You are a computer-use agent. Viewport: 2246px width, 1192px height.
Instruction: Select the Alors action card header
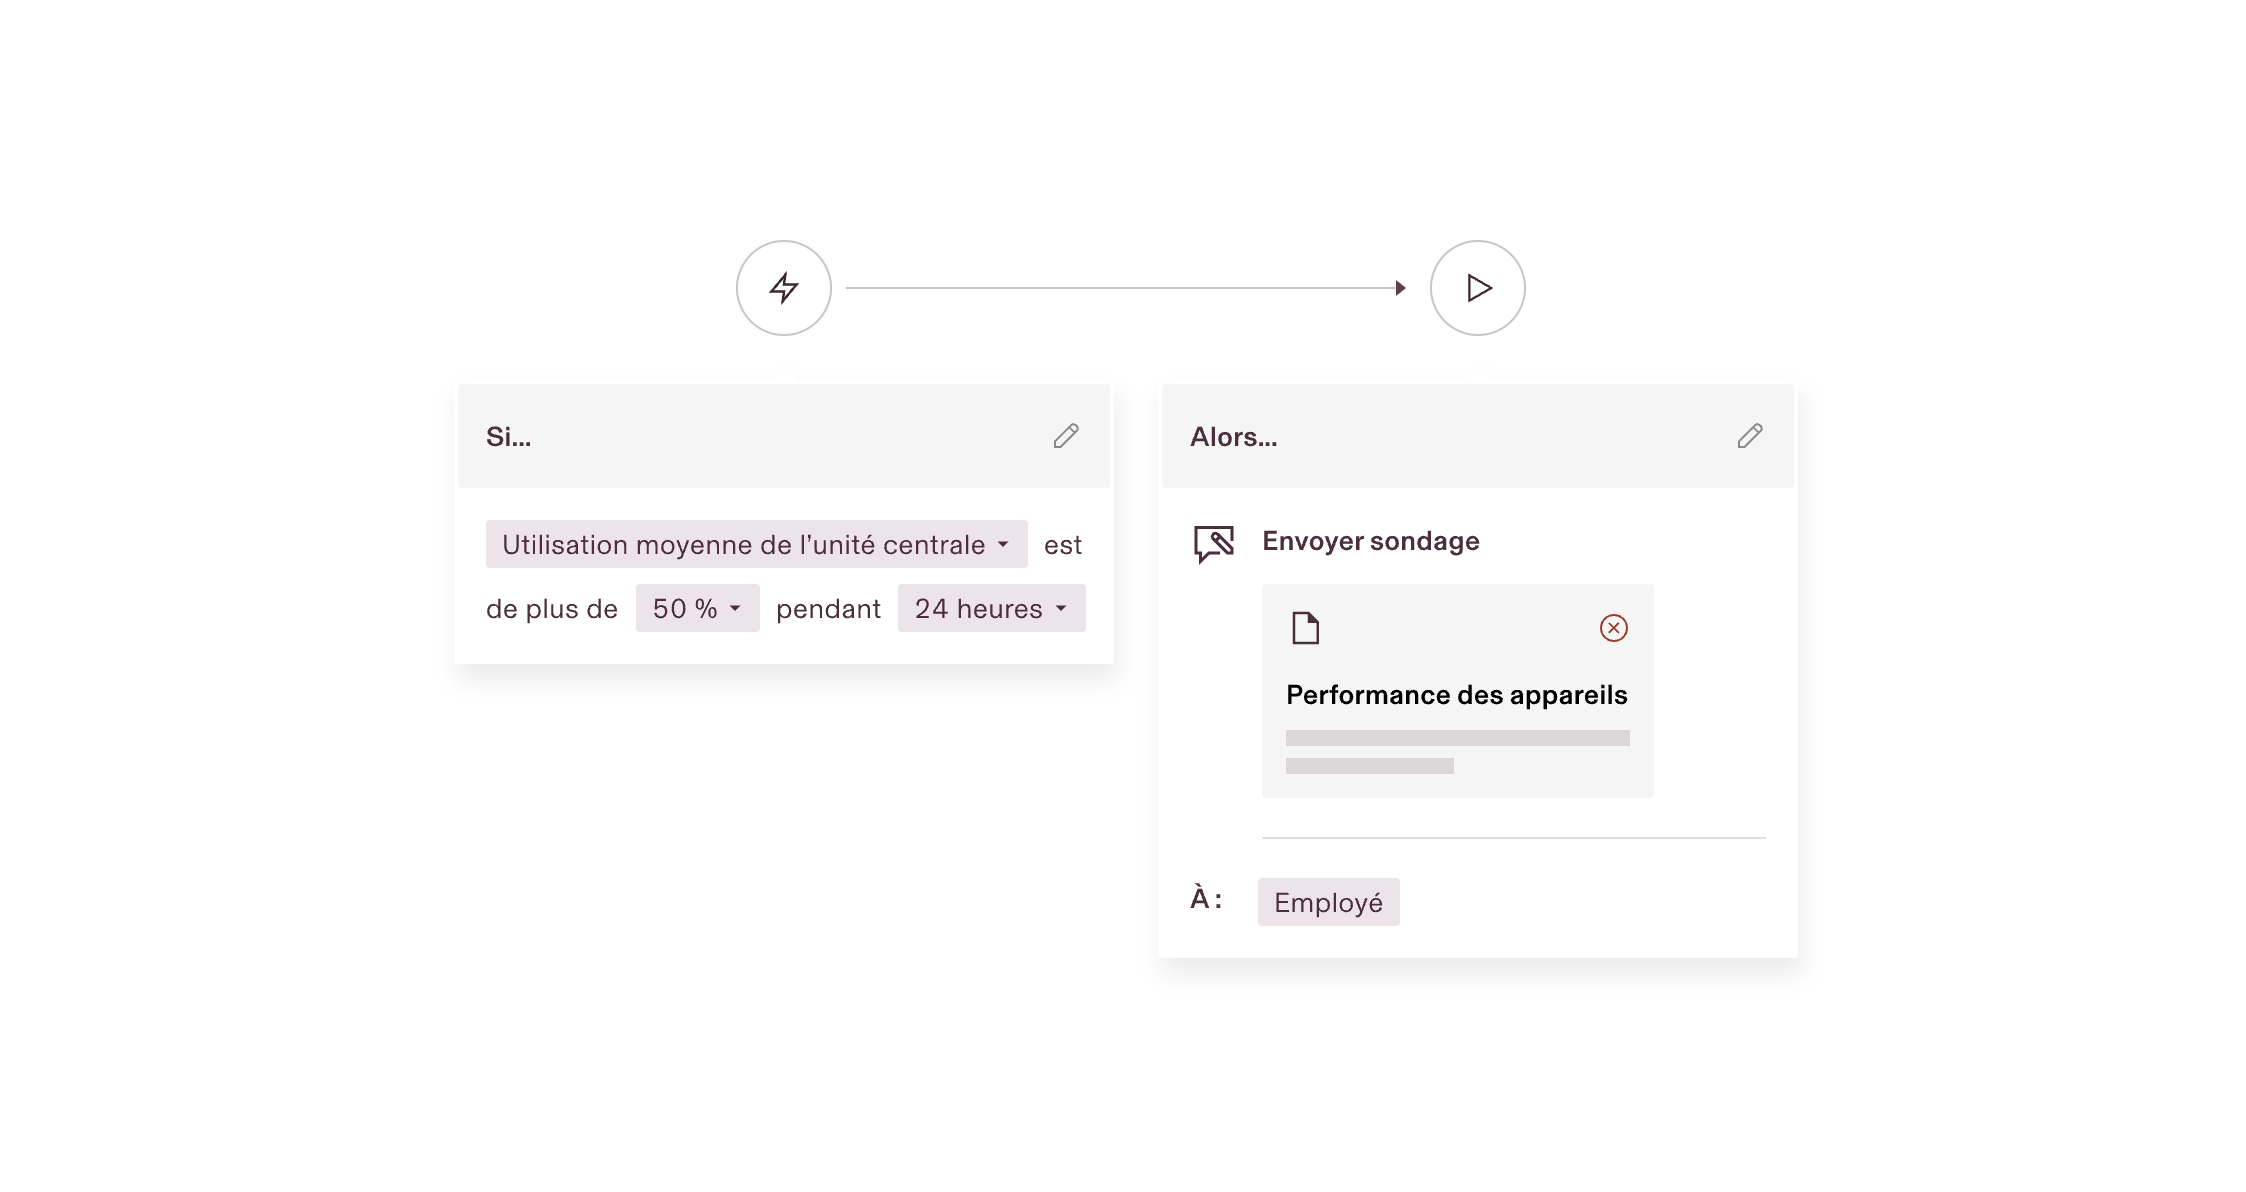(1233, 437)
